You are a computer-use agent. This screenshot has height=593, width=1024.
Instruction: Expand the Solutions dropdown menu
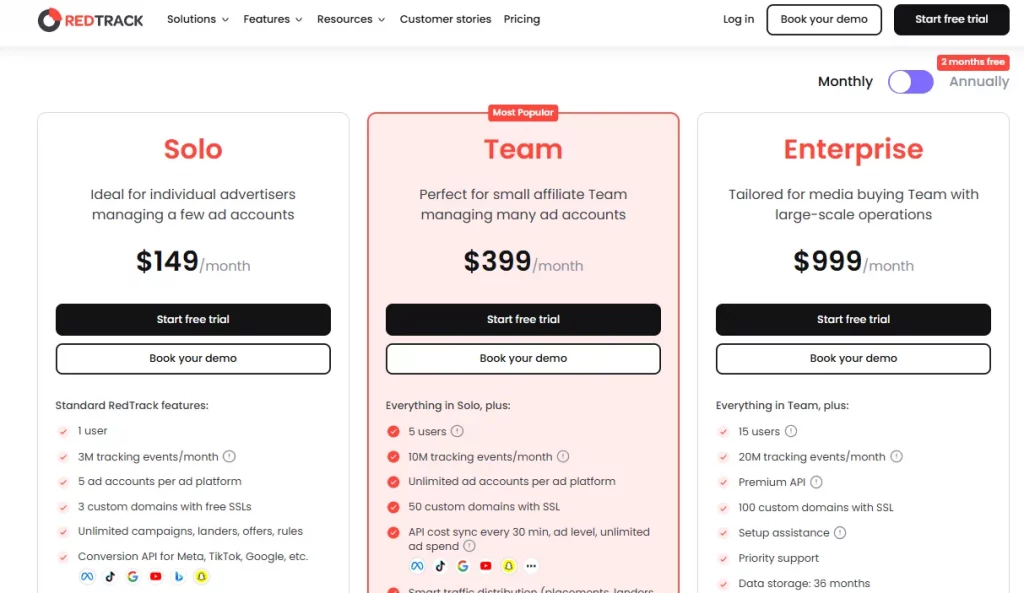197,19
